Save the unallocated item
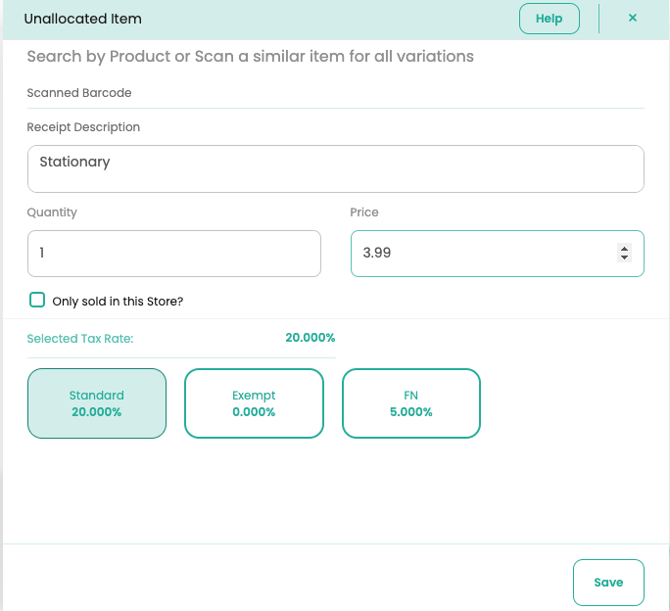 608,582
